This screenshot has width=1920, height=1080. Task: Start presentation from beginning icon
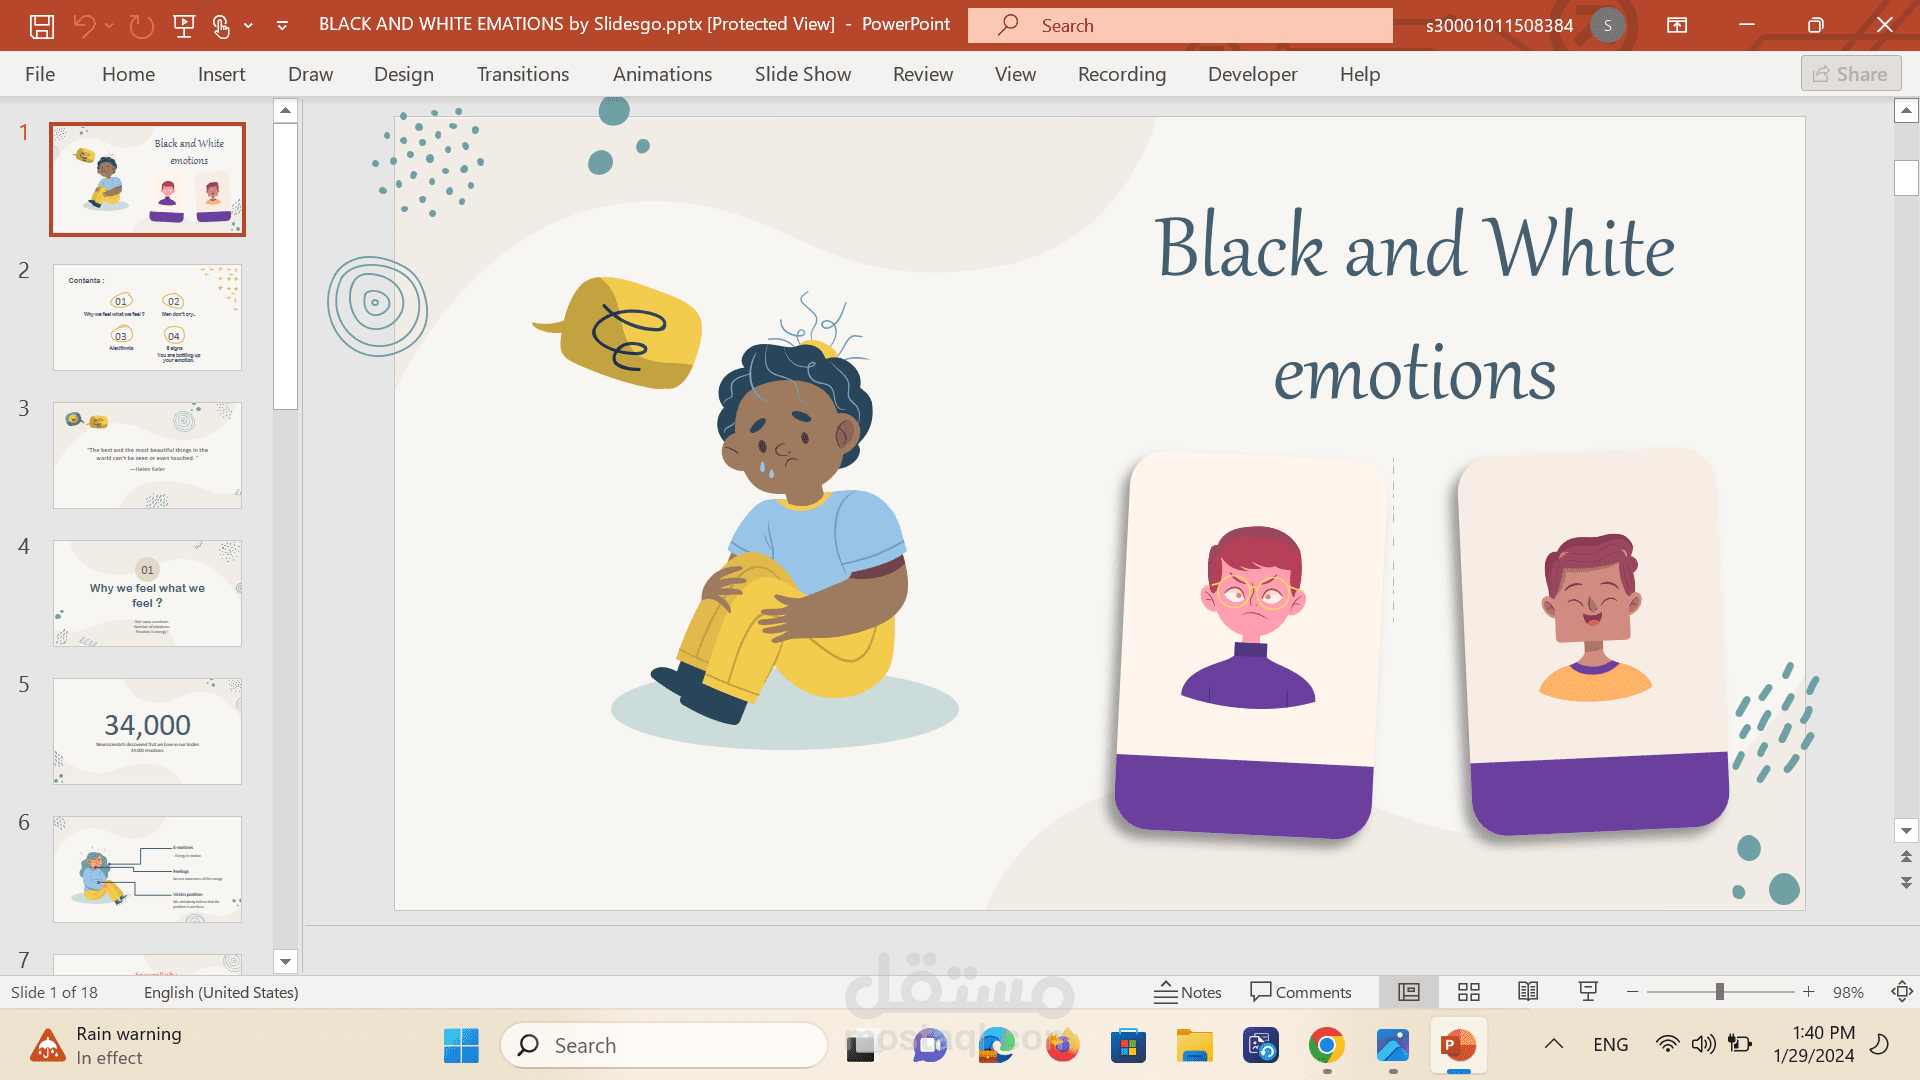click(x=184, y=26)
